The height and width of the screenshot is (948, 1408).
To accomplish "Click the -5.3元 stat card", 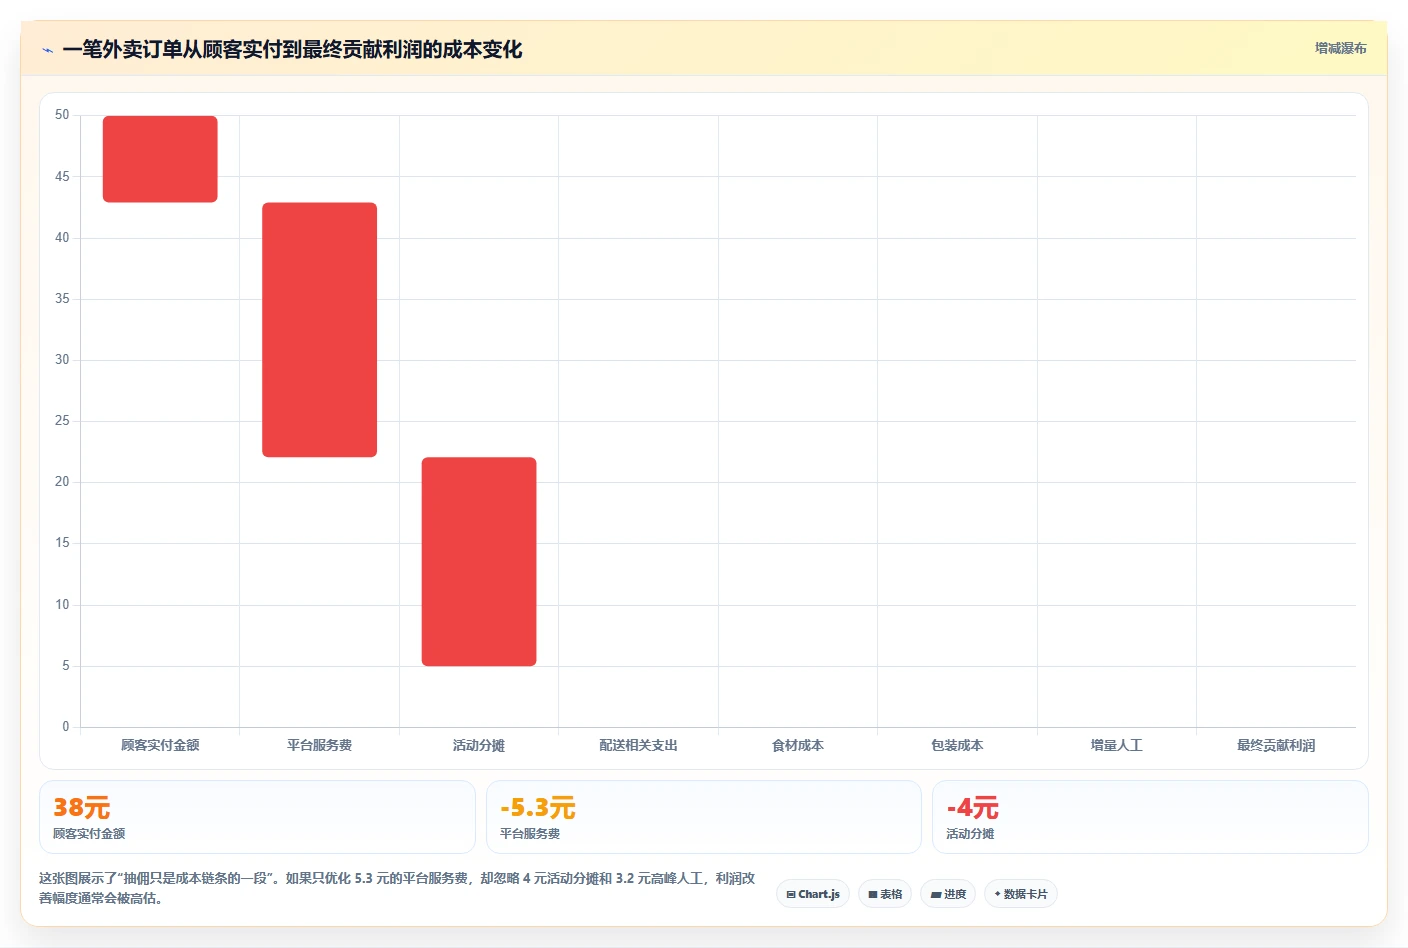I will tap(703, 817).
